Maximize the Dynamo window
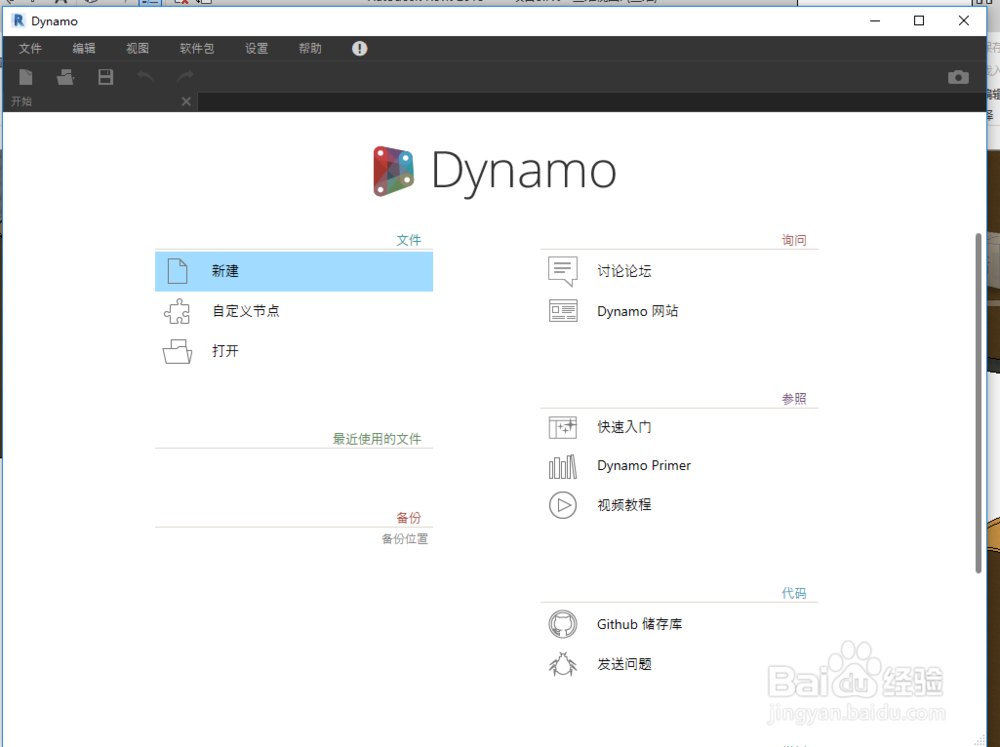This screenshot has width=1000, height=747. (x=919, y=21)
